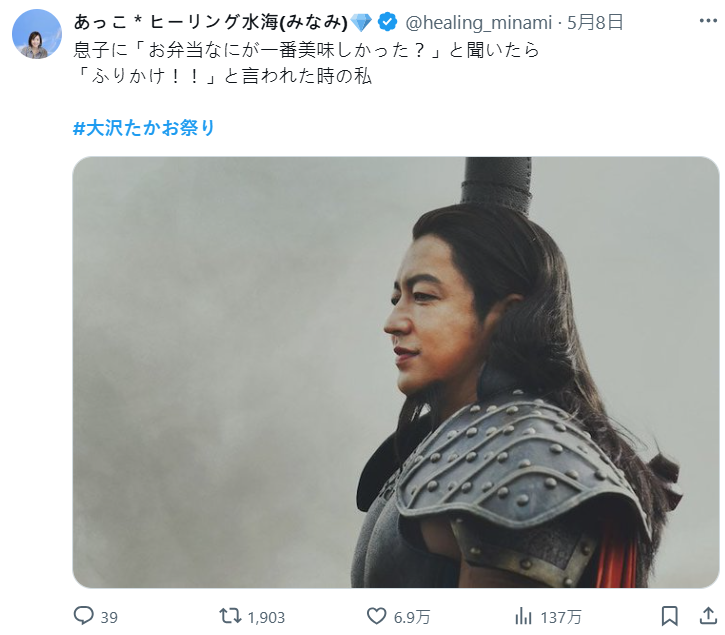Click the tweet line starting with 息子に
Viewport: 725px width, 635px height.
coord(307,49)
